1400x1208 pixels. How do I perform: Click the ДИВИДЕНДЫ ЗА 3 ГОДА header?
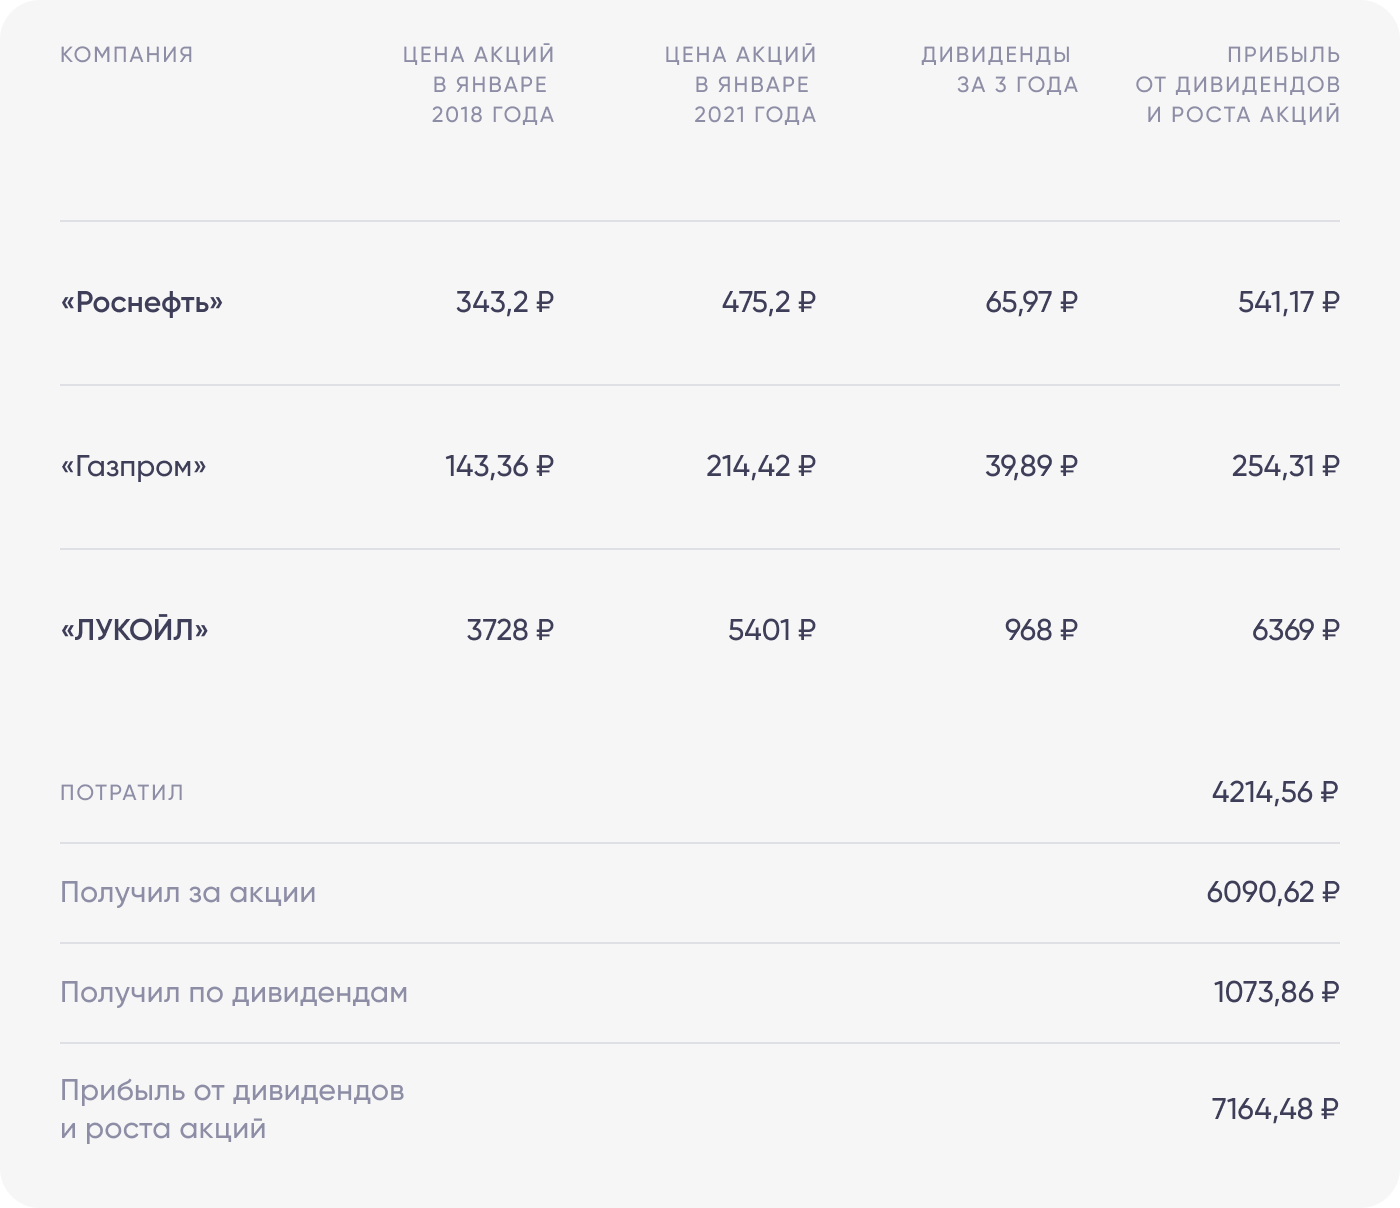(1000, 70)
